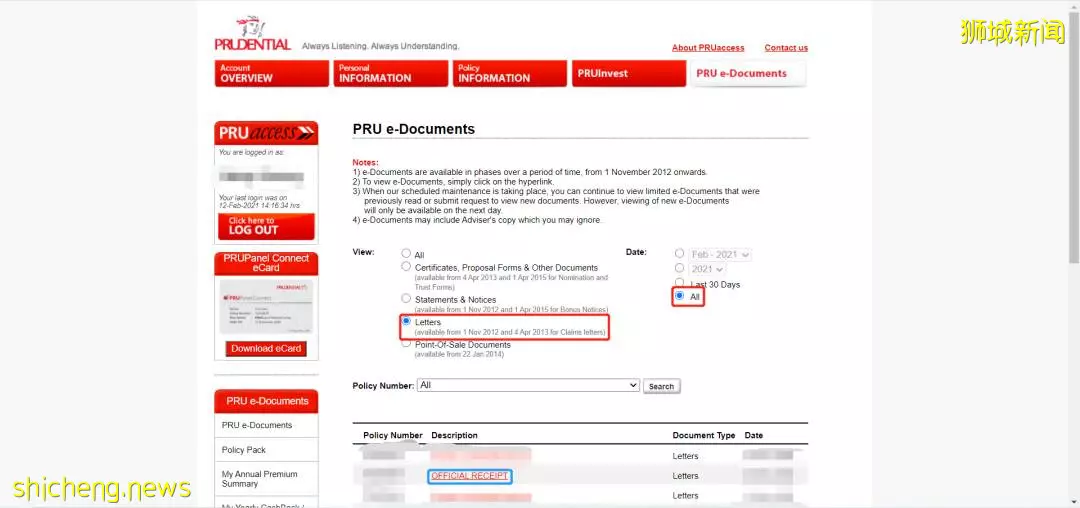1080x508 pixels.
Task: Click the Policy Number column header
Action: [x=393, y=436]
